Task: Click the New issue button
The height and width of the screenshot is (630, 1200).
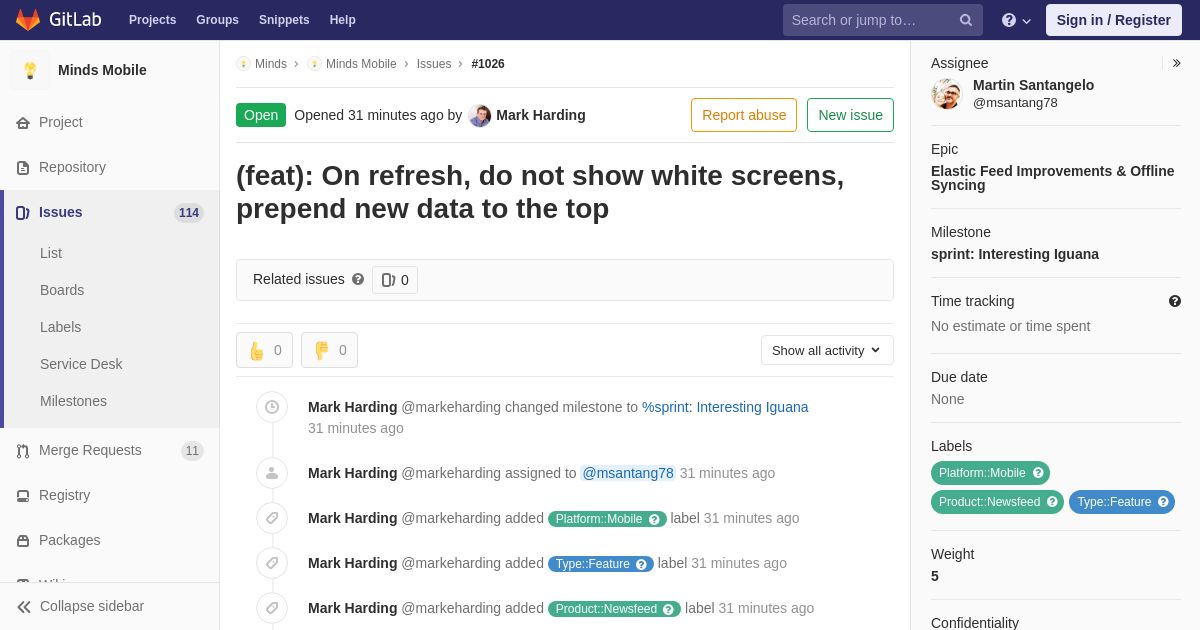Action: 850,115
